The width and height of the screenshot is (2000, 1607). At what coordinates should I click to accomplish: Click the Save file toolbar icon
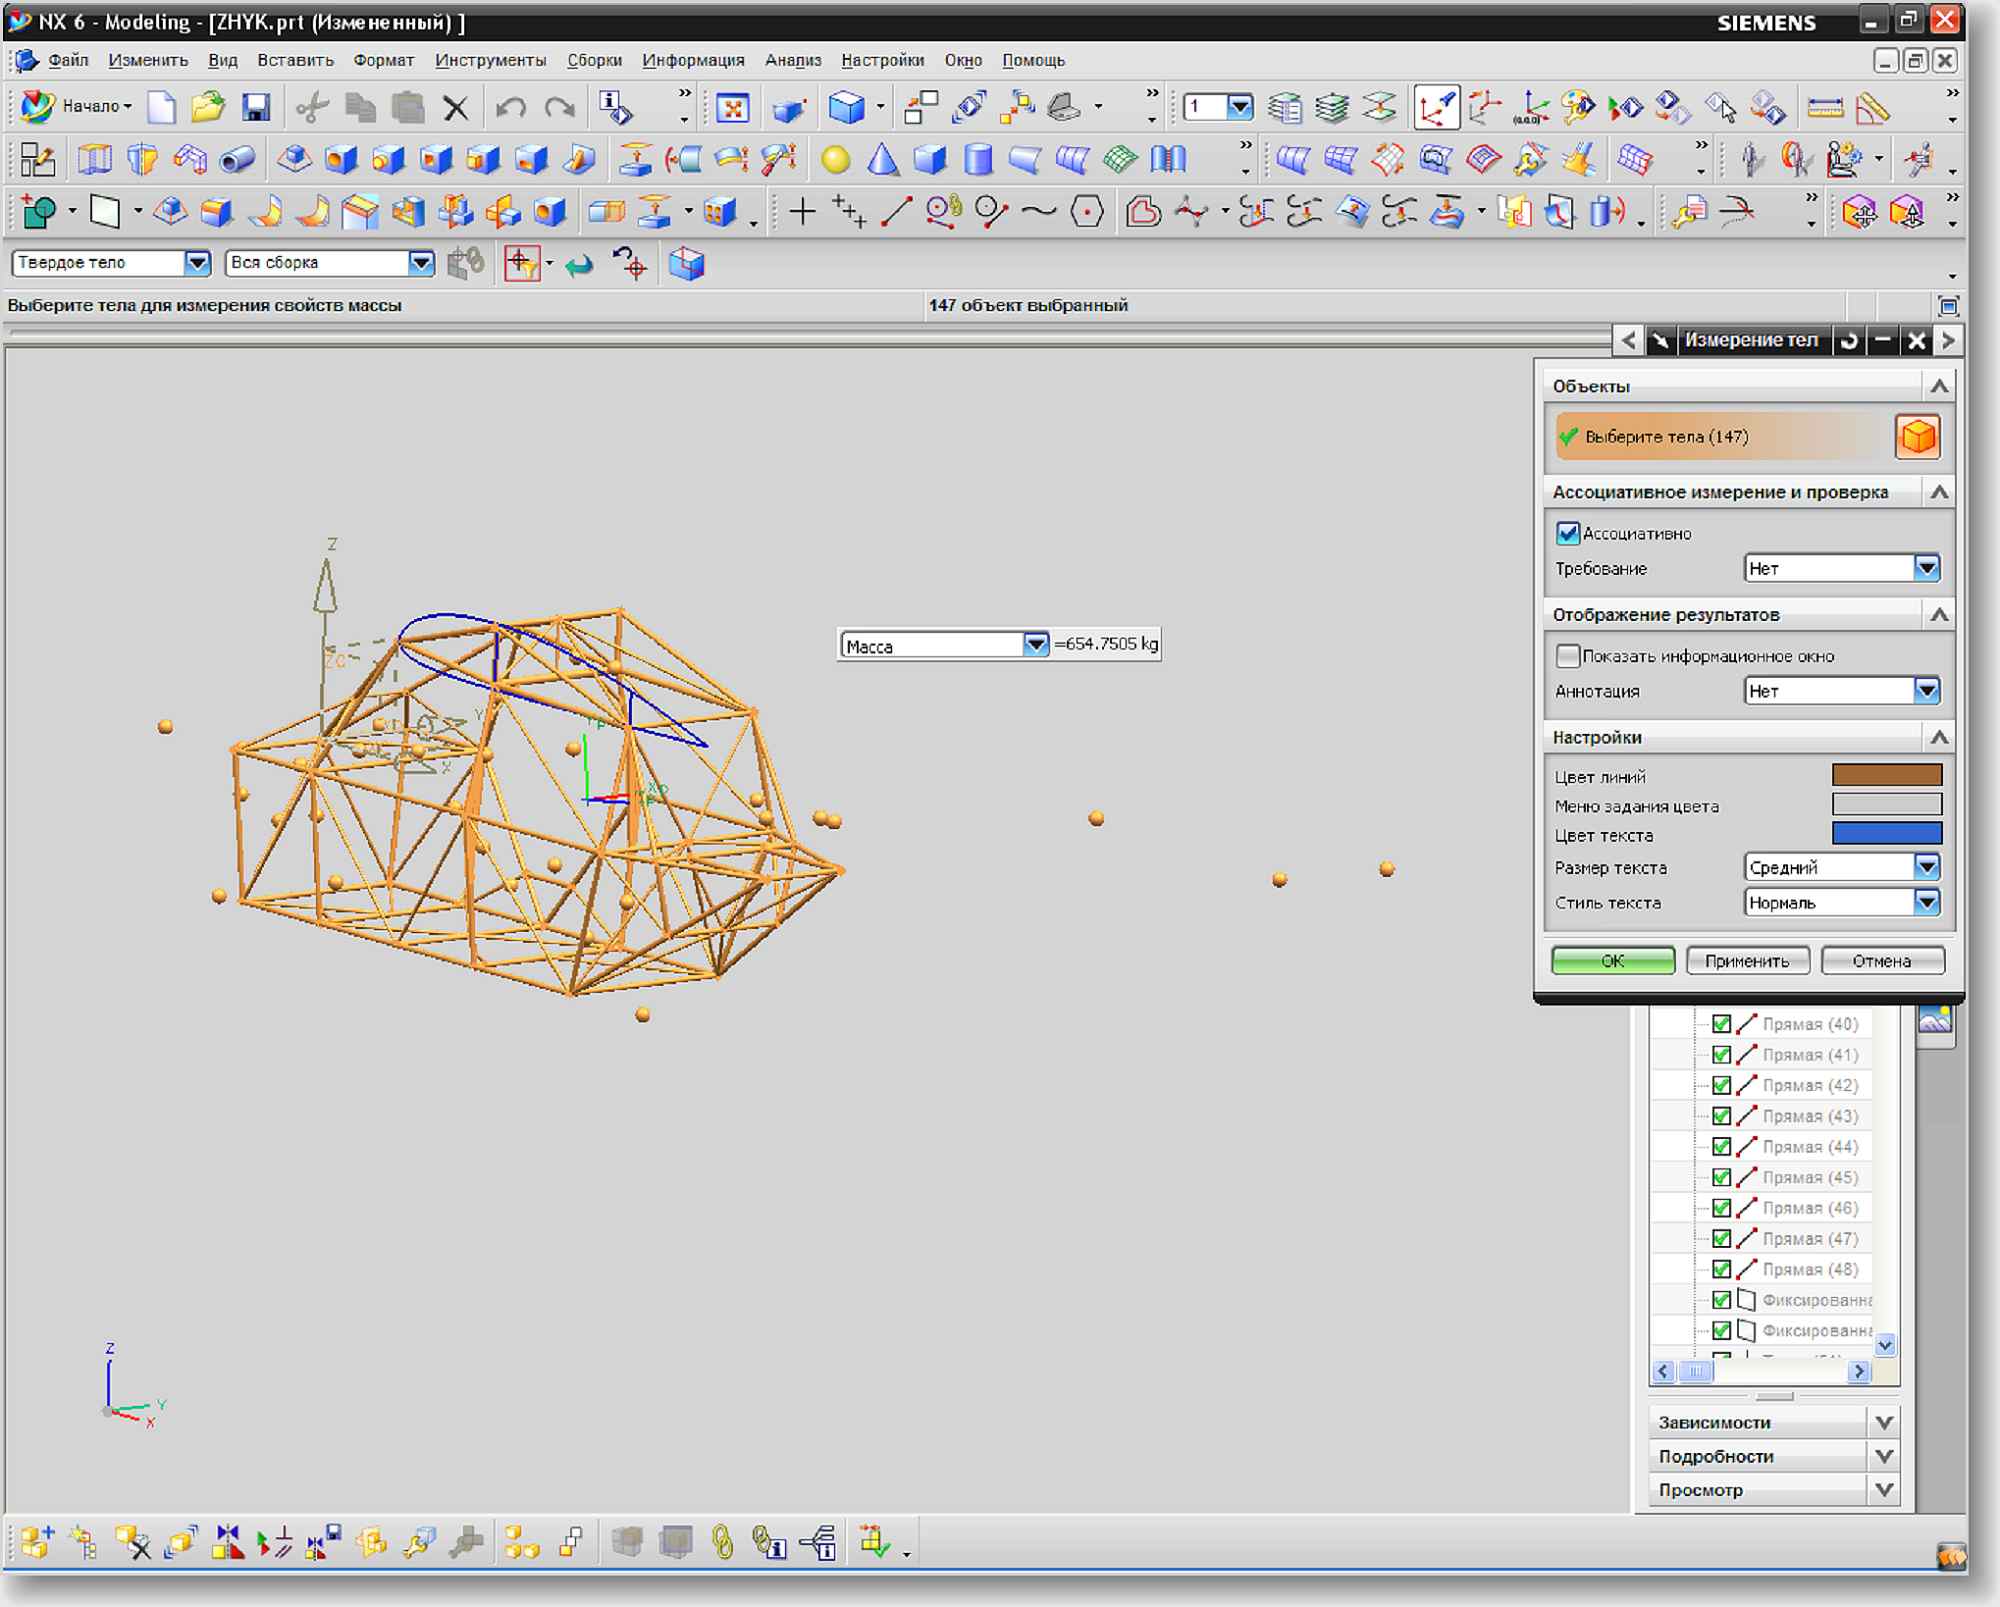click(x=257, y=107)
